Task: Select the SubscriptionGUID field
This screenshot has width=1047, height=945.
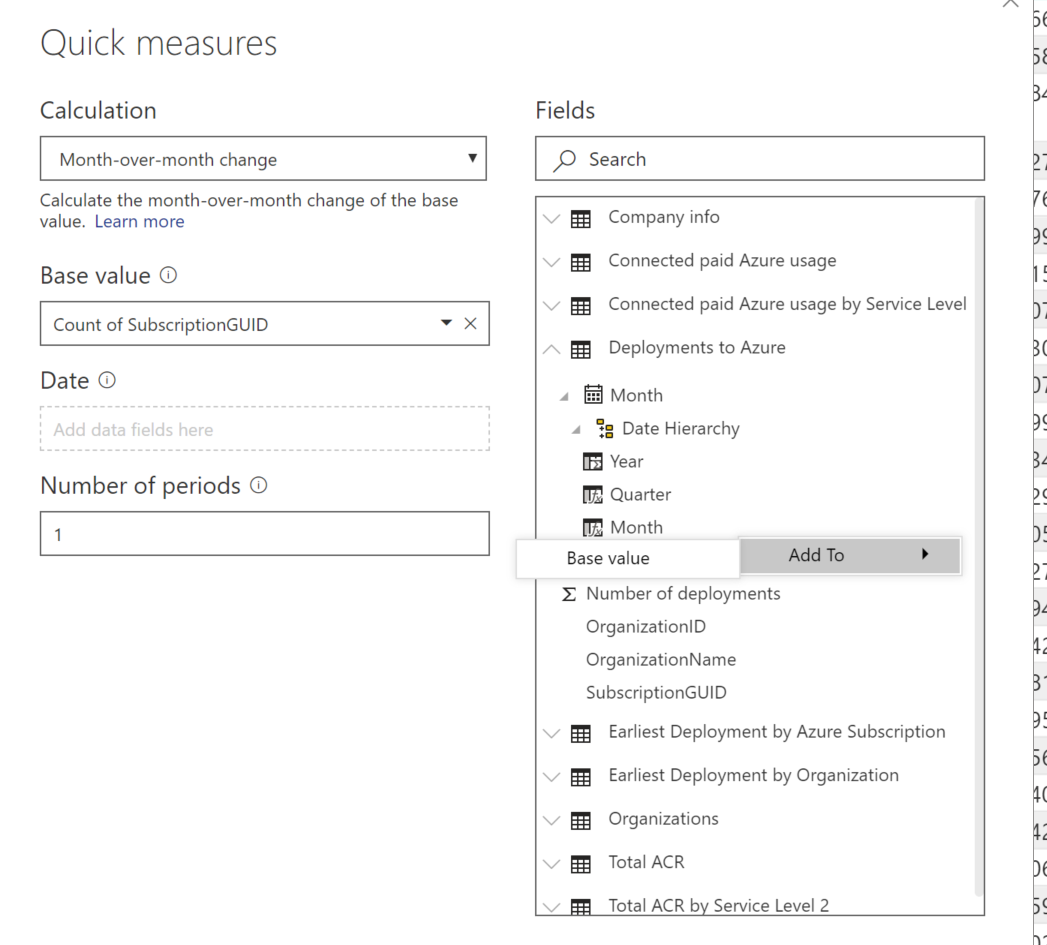Action: [x=656, y=693]
